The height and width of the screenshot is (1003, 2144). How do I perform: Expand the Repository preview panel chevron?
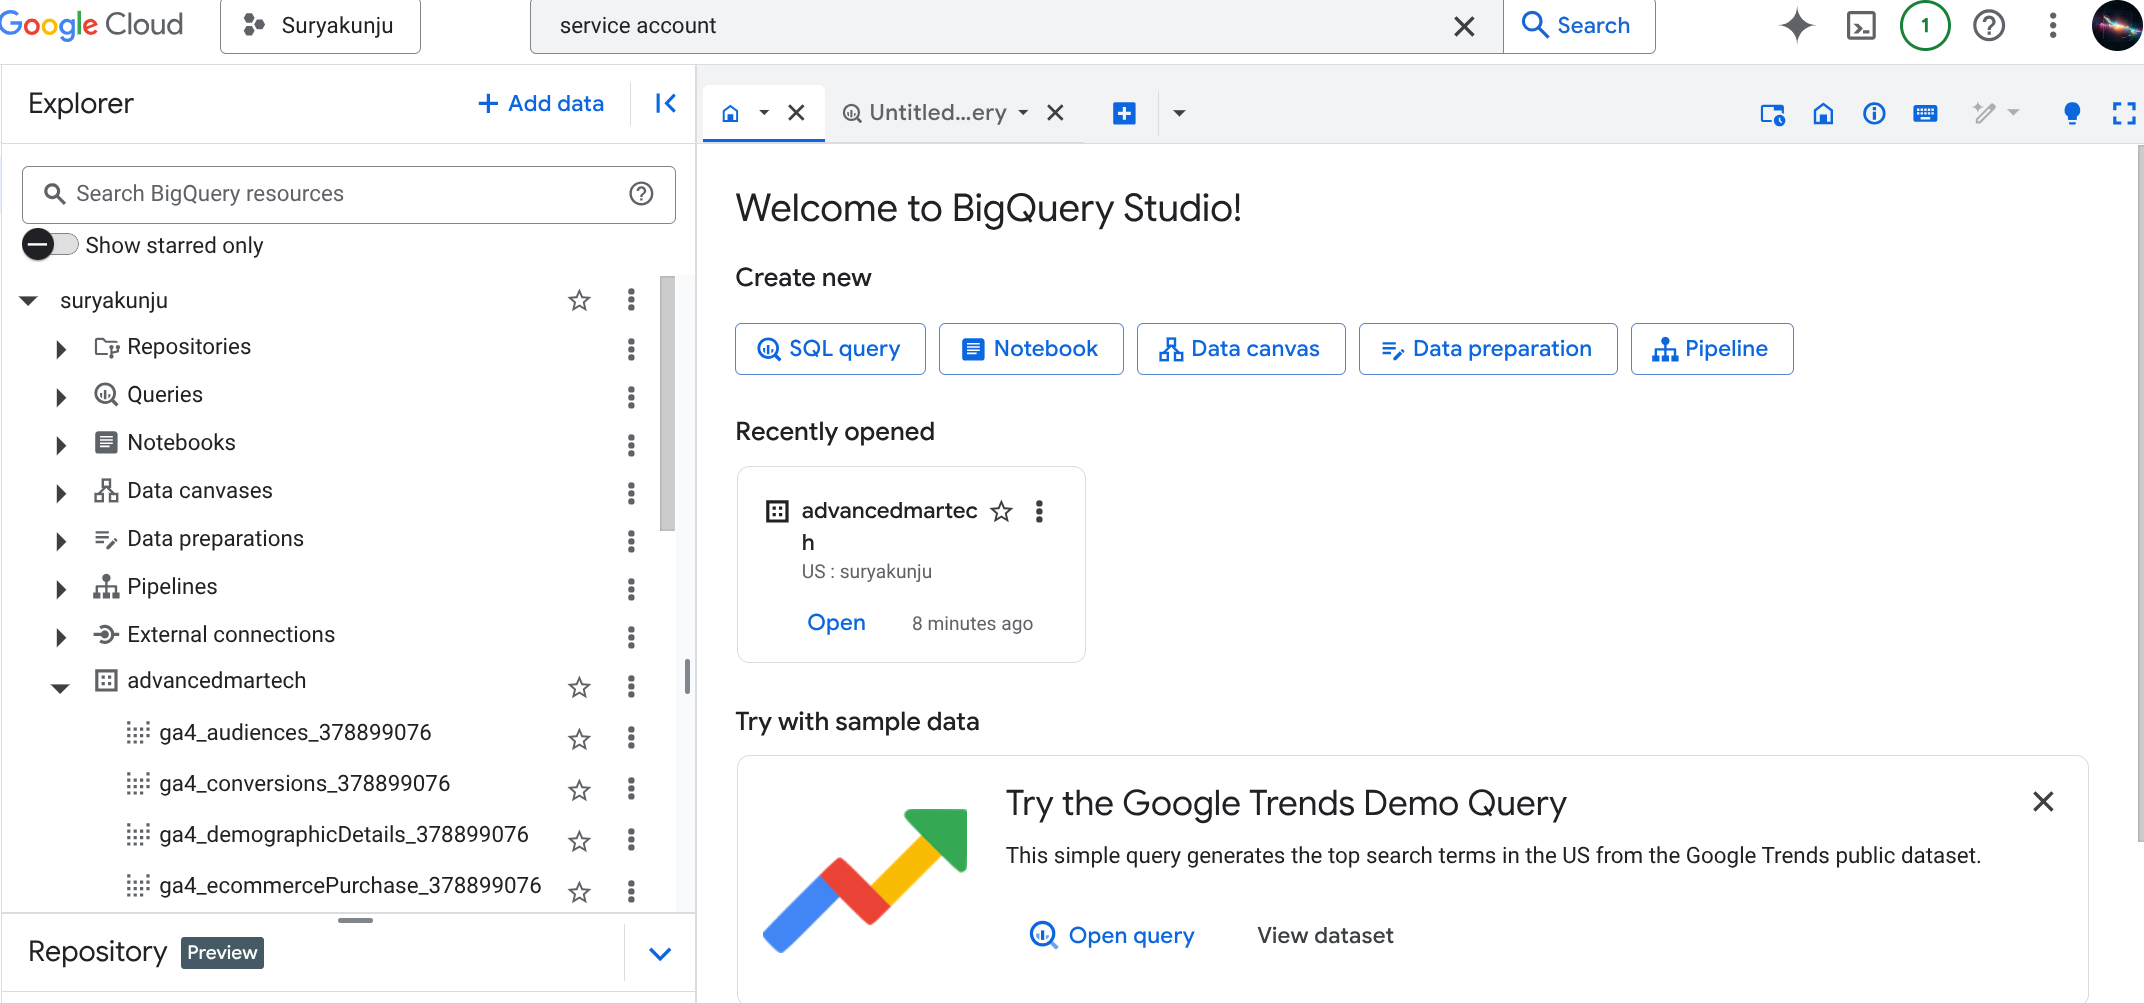660,953
